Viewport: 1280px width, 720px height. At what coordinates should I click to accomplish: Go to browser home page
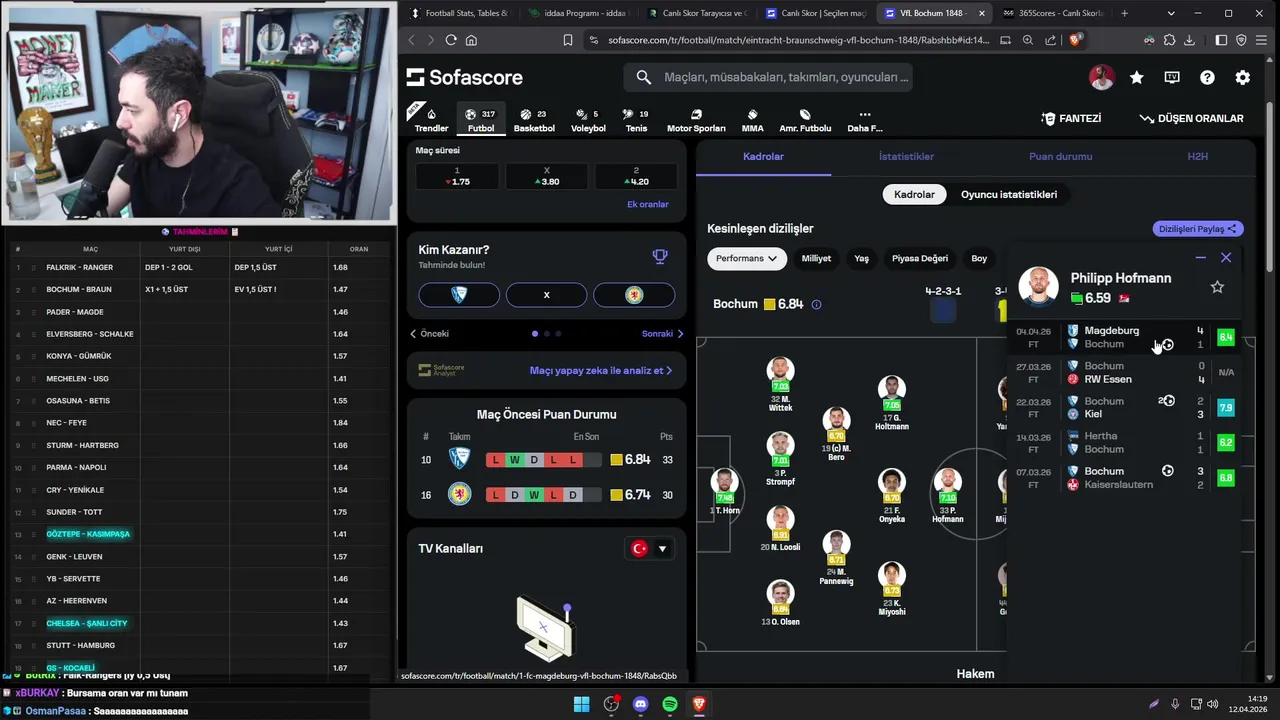472,40
